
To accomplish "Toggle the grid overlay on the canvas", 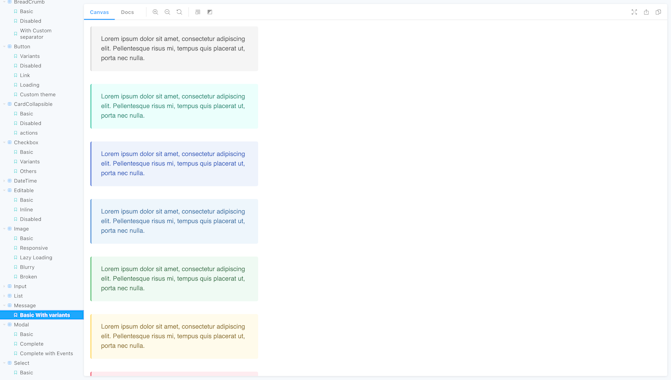I will click(x=198, y=12).
